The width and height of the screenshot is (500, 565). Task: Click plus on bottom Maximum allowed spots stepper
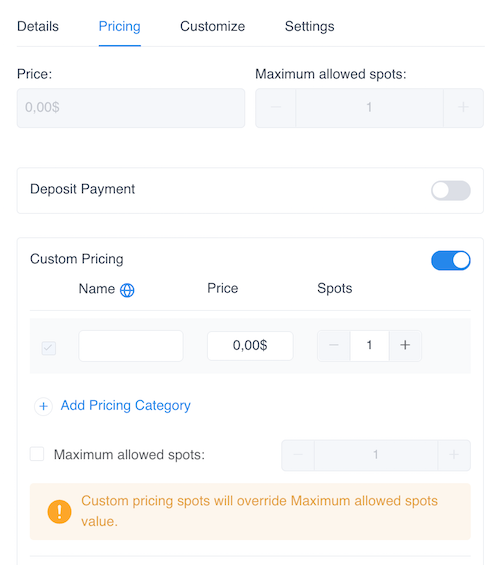(454, 455)
